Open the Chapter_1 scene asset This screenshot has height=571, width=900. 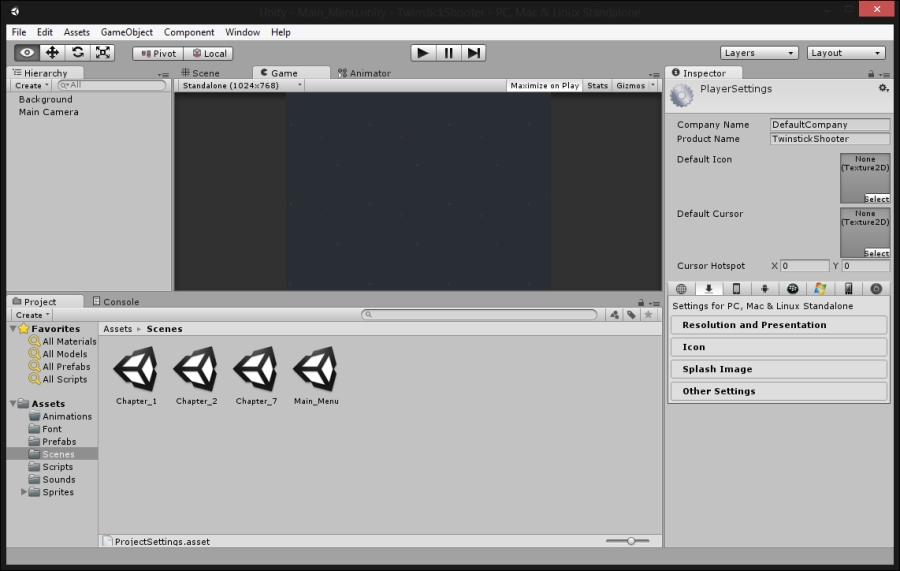(136, 375)
